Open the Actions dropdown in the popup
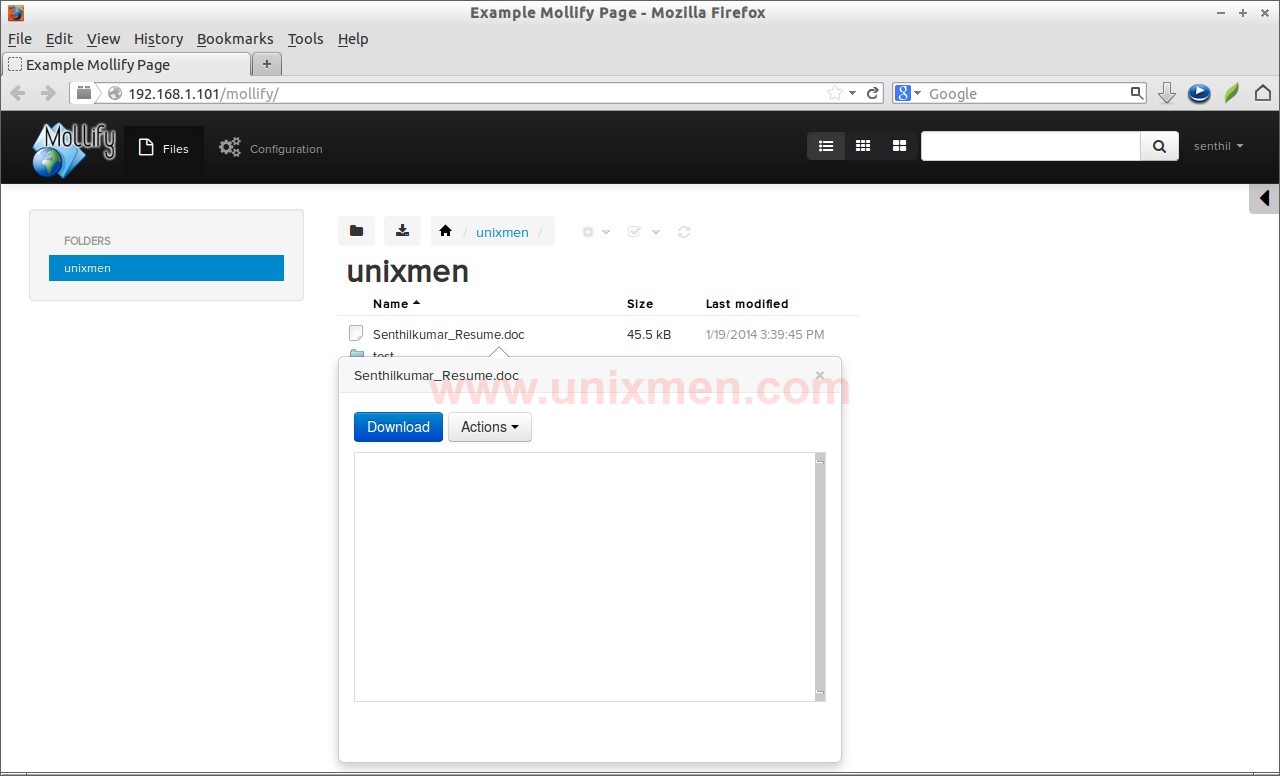This screenshot has width=1280, height=776. (490, 427)
